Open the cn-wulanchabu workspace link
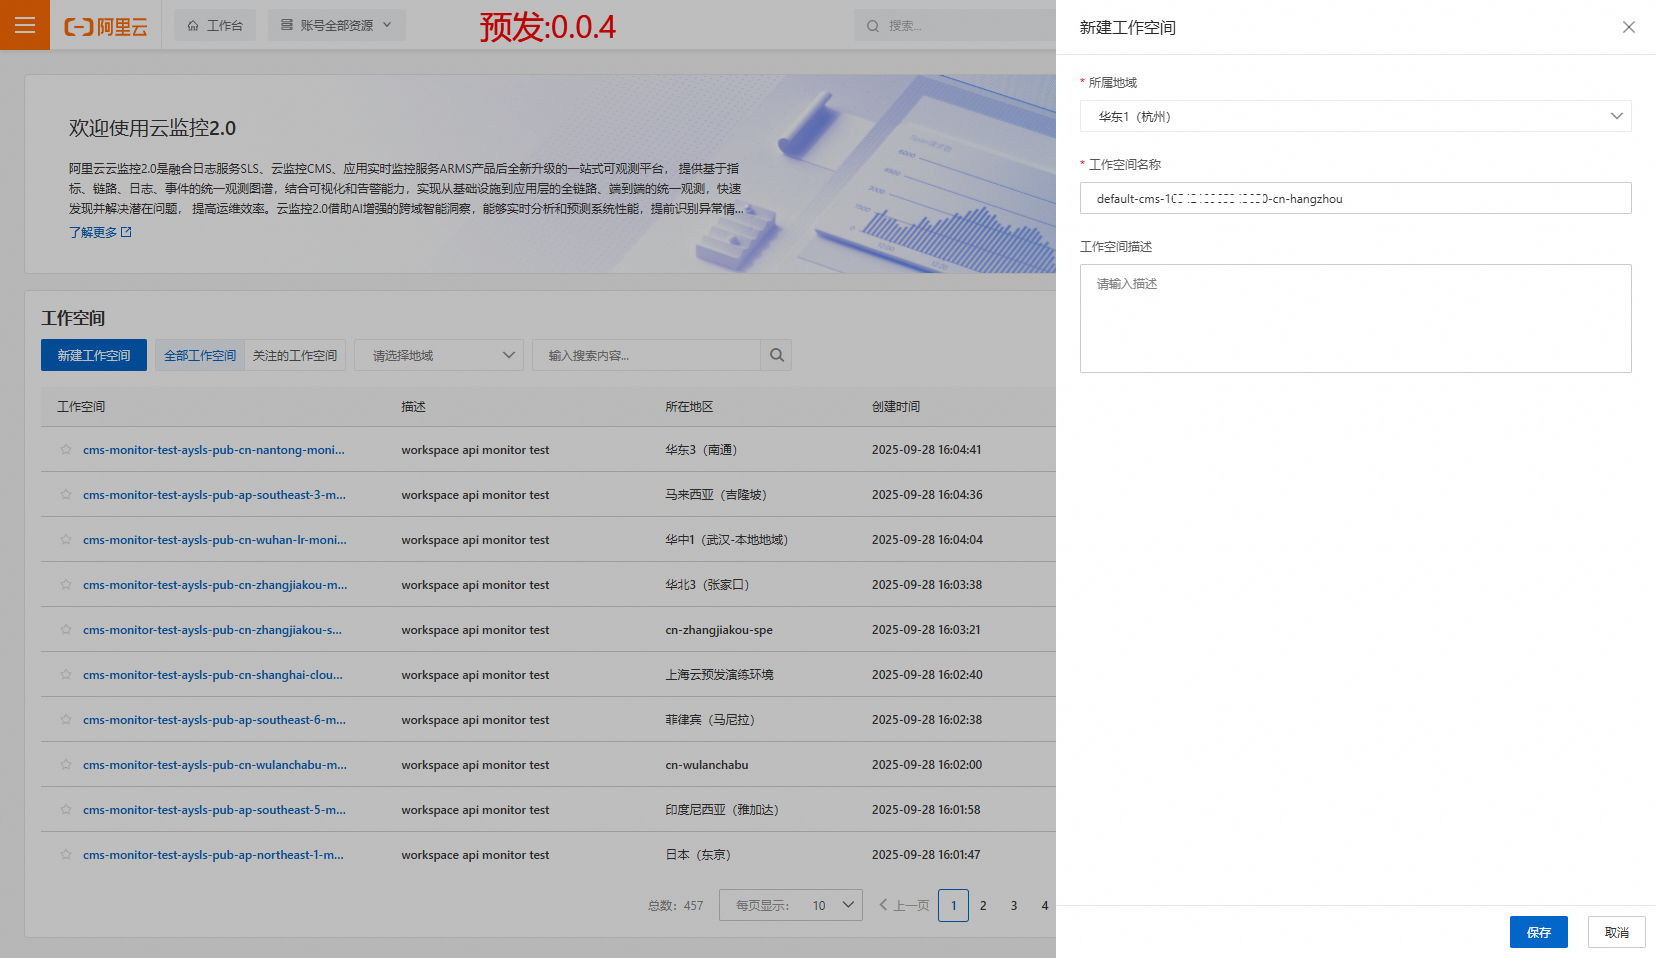This screenshot has width=1656, height=958. 215,765
